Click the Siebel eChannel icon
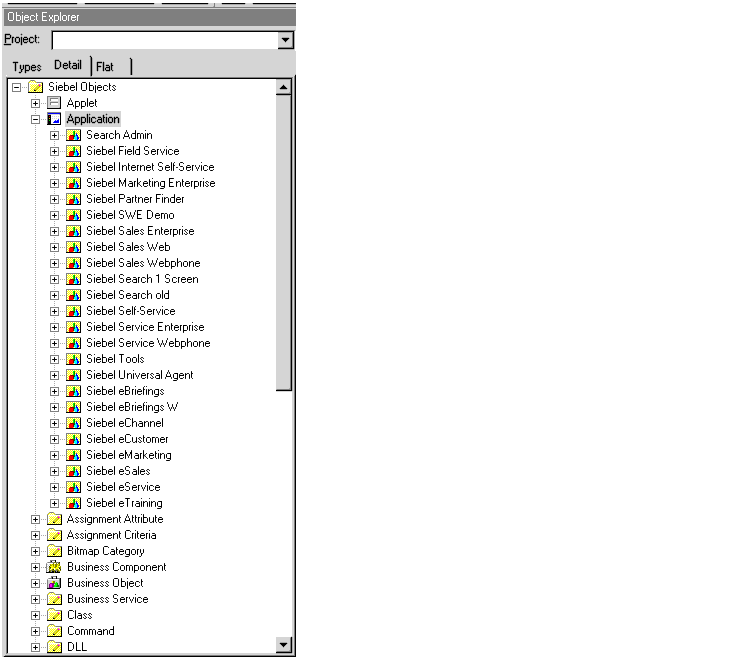750x657 pixels. (x=73, y=423)
